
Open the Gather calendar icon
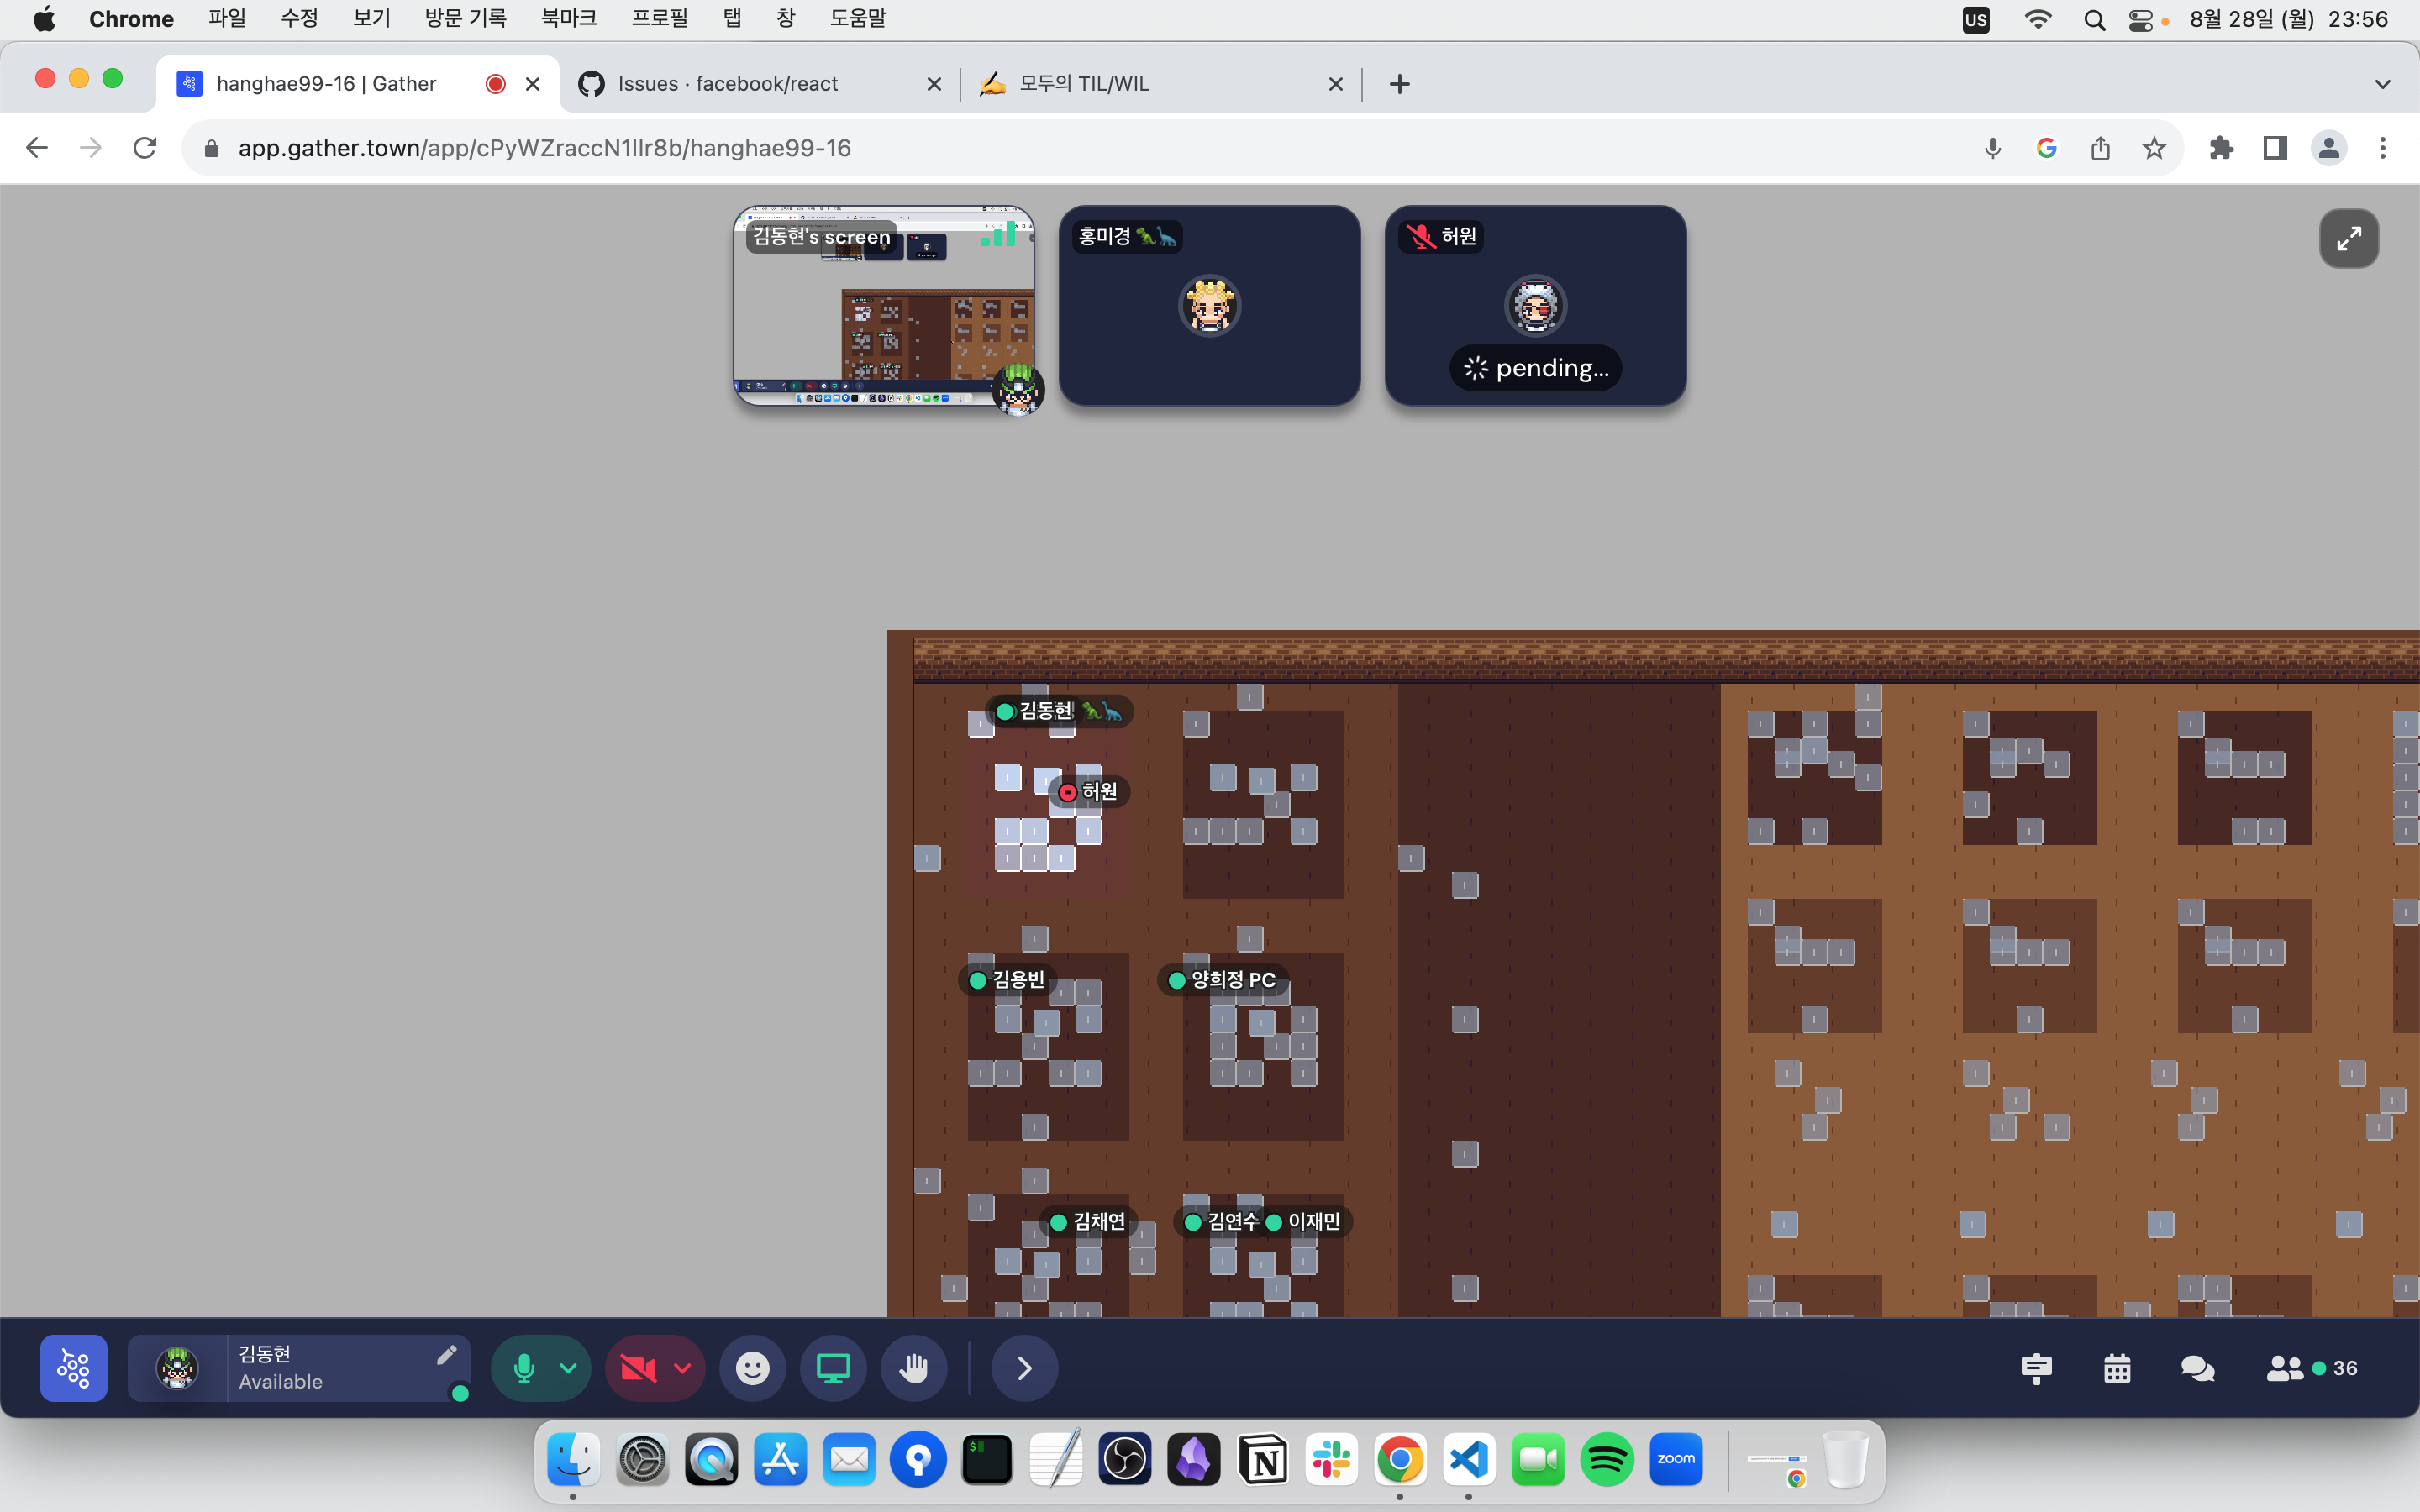[2117, 1368]
